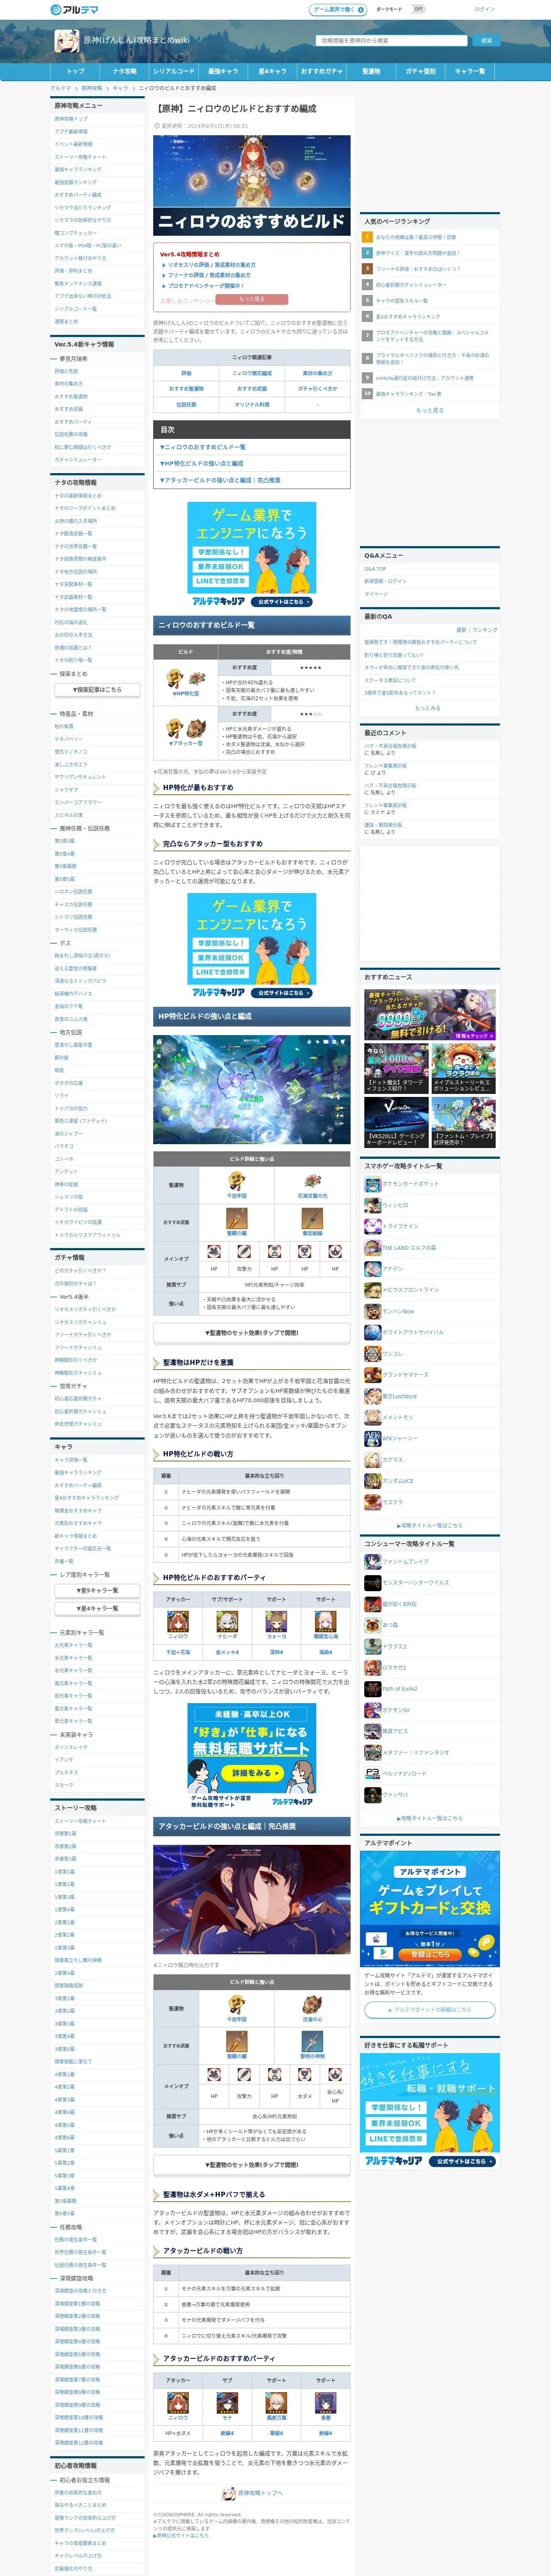This screenshot has width=551, height=2576.
Task: Click the ペルソナ3リロード game icon
Action: click(372, 1774)
